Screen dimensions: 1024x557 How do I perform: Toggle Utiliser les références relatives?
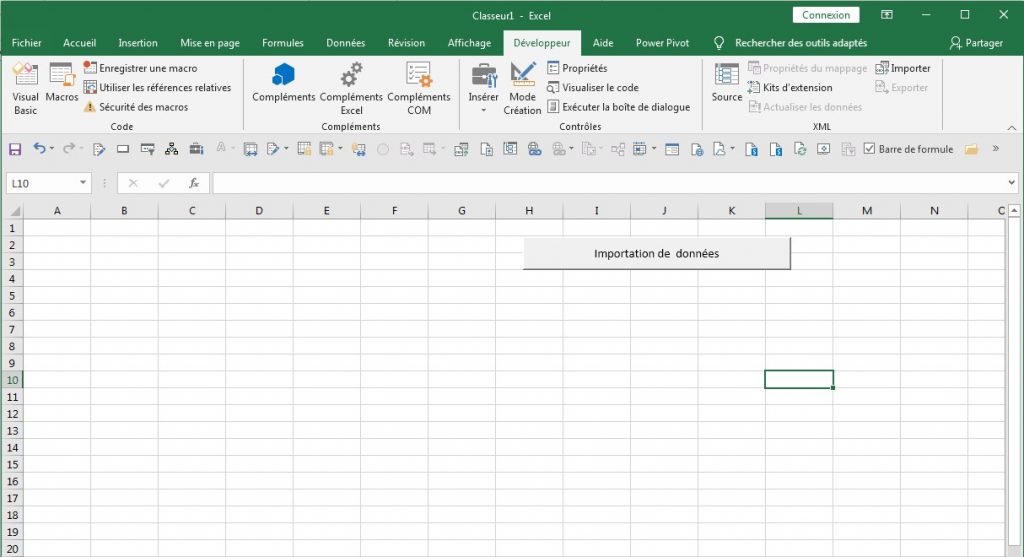click(157, 88)
